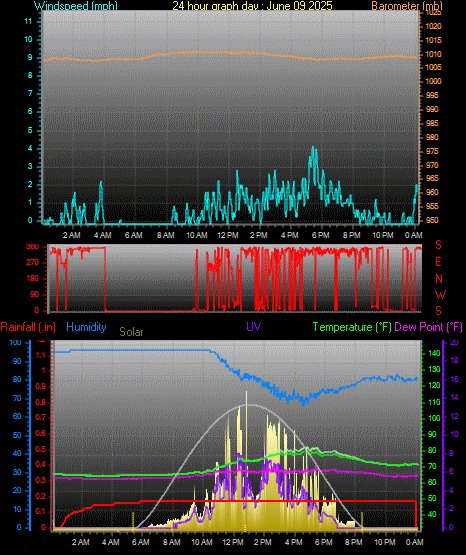This screenshot has width=466, height=555.
Task: Click the cyan '9' windspeed axis value
Action: click(x=30, y=57)
